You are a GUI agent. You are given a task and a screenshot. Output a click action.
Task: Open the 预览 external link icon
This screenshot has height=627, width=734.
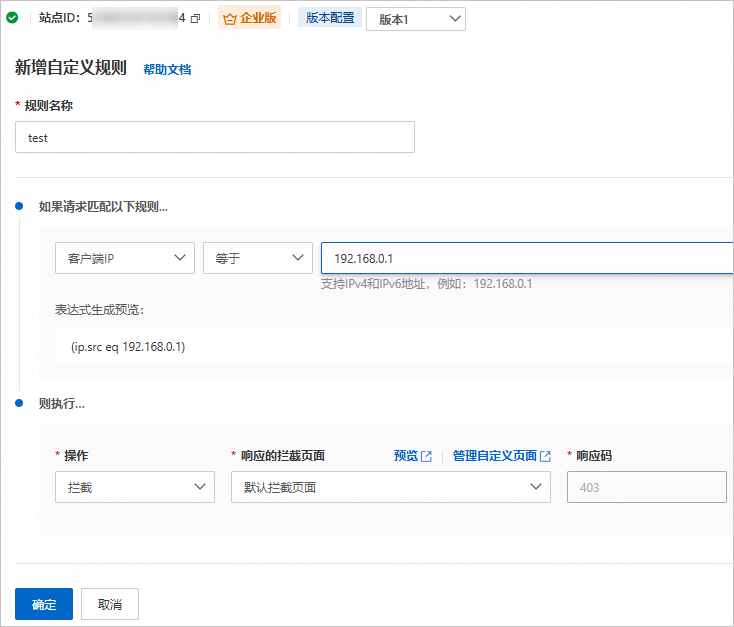(x=426, y=456)
